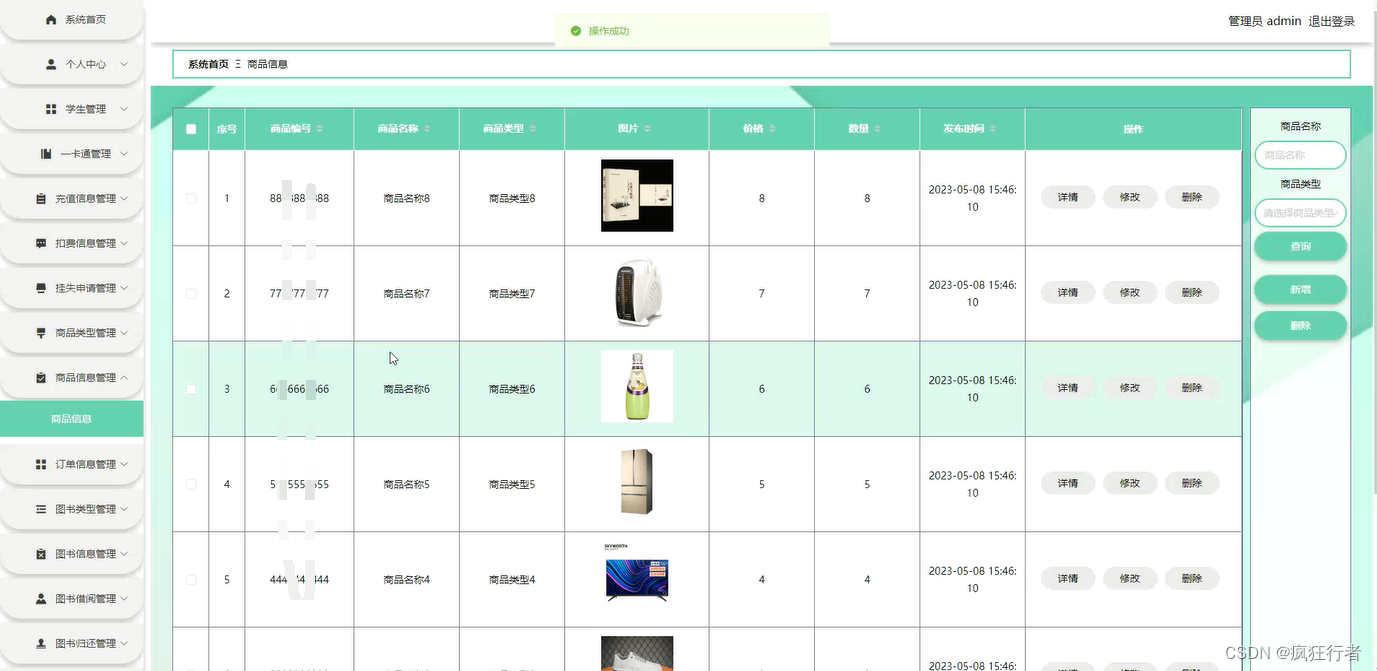Click 退出登录 to log out
The image size is (1377, 671).
point(1332,21)
